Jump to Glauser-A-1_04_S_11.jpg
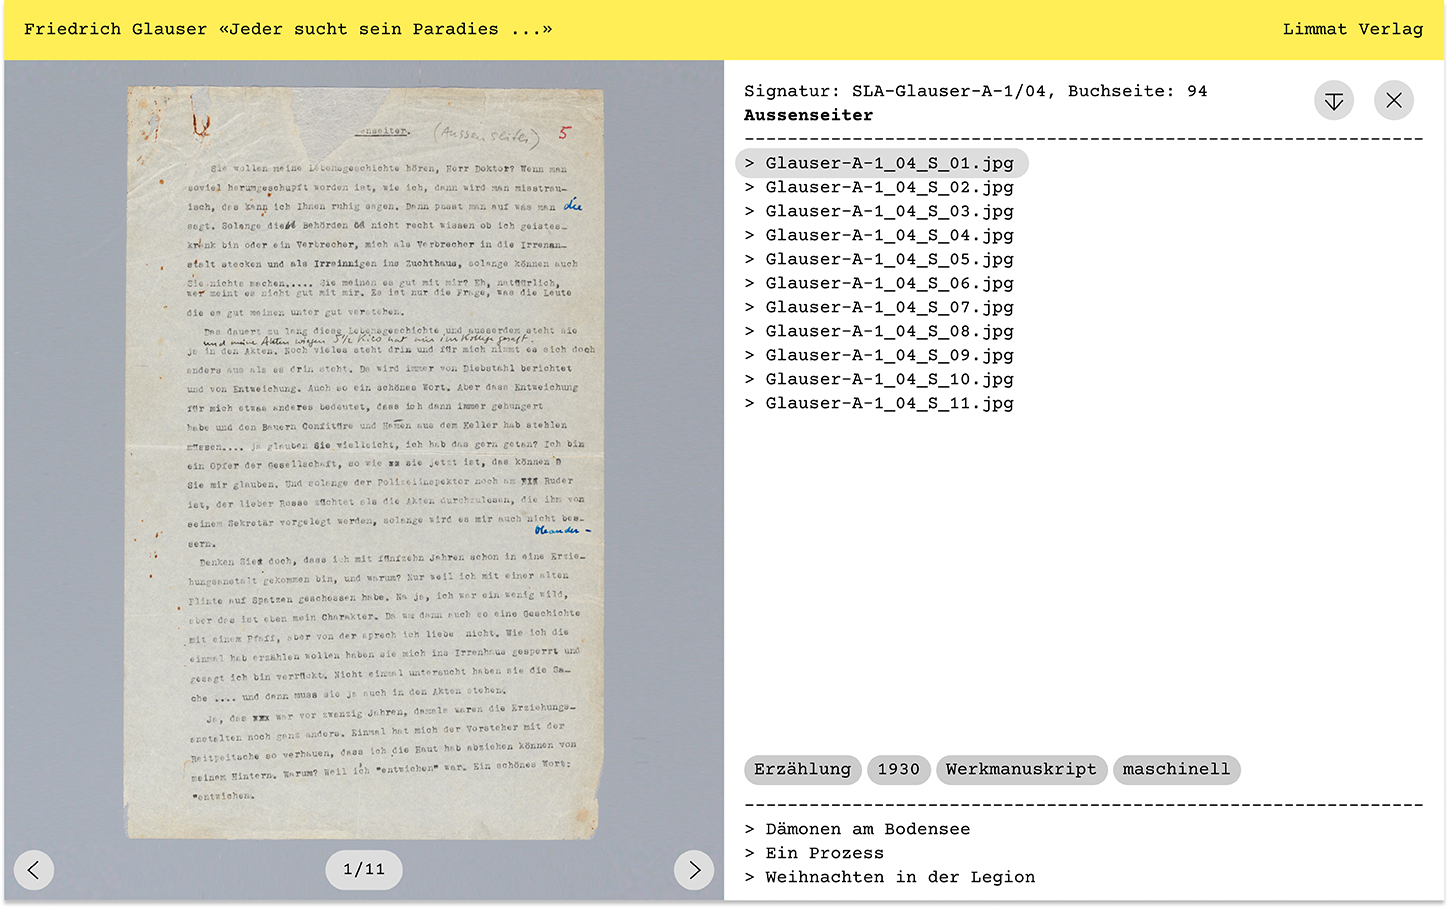The height and width of the screenshot is (908, 1448). click(x=888, y=403)
